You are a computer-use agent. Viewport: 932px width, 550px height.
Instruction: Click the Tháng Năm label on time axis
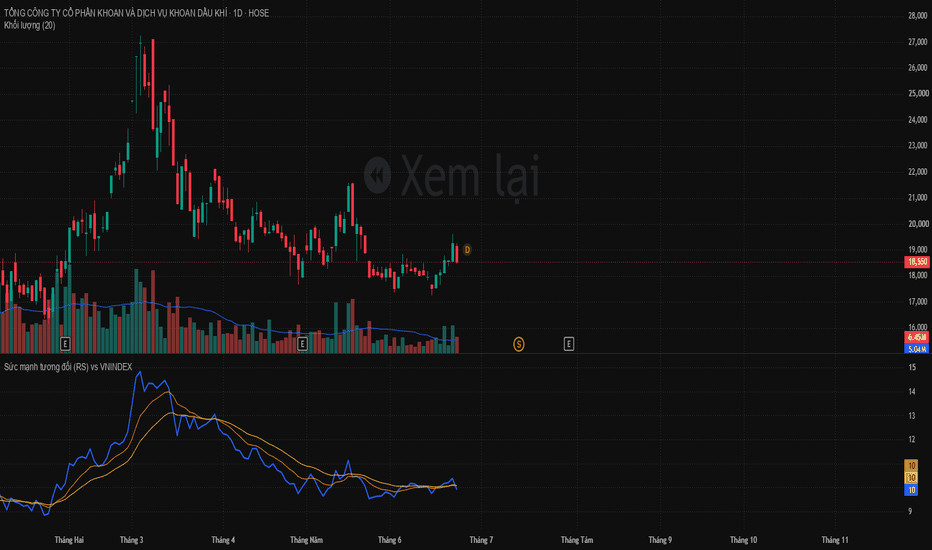pyautogui.click(x=306, y=540)
